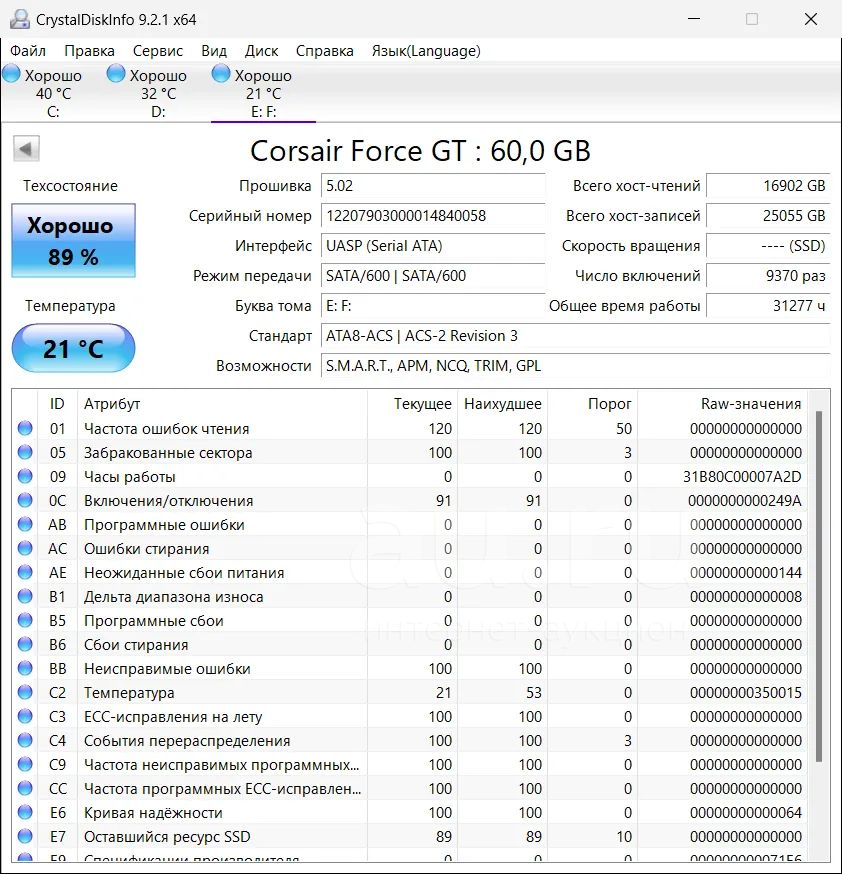
Task: Click the total work time 31277 ч
Action: click(768, 306)
